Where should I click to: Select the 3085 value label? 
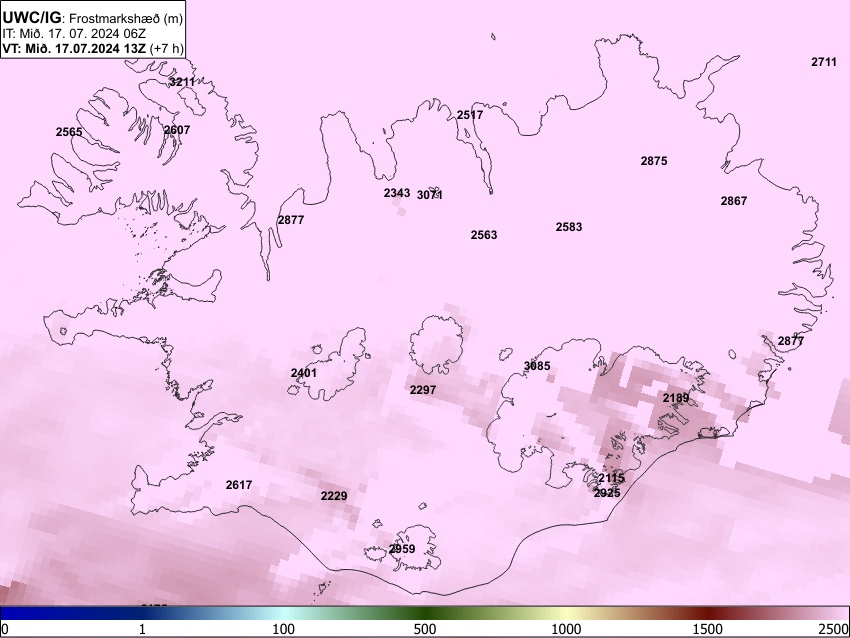pyautogui.click(x=537, y=366)
